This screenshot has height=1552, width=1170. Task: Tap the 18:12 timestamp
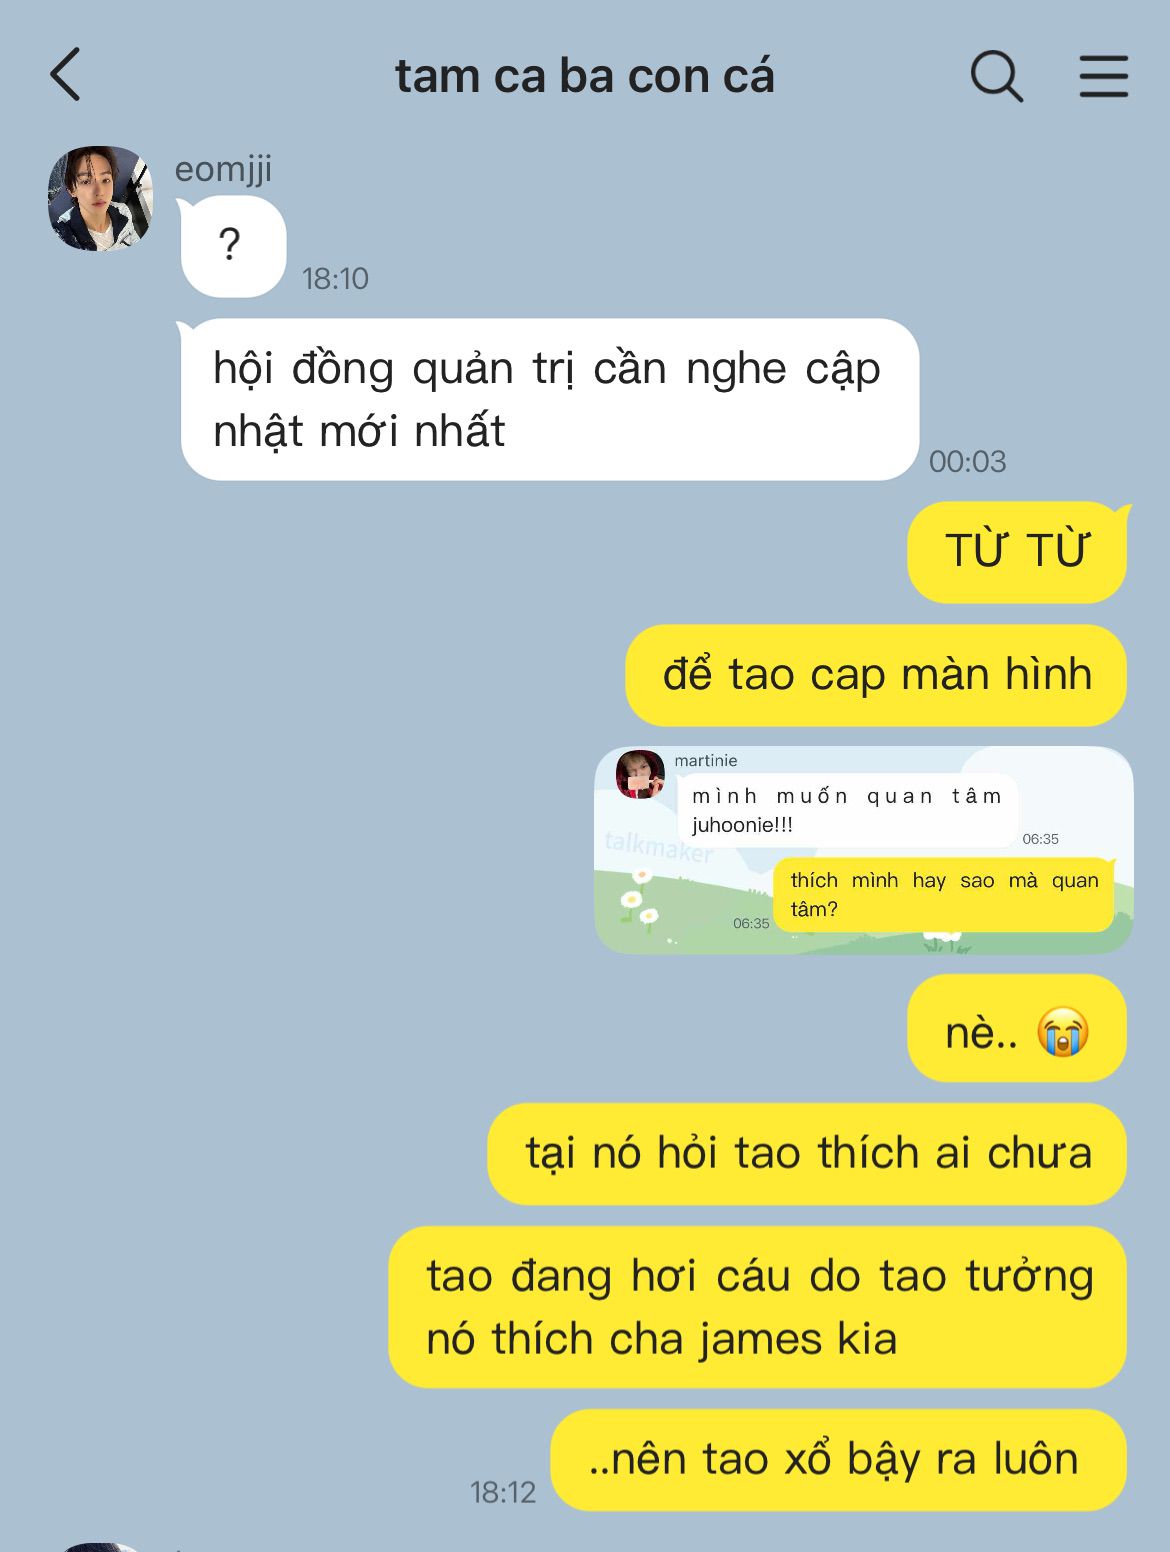(503, 1492)
